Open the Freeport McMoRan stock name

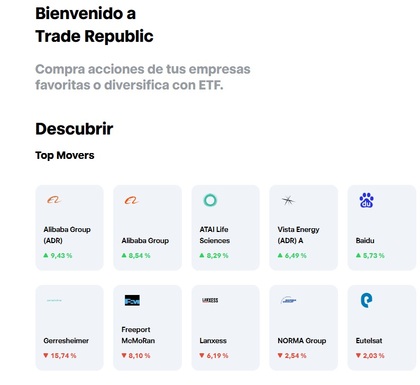tap(138, 335)
